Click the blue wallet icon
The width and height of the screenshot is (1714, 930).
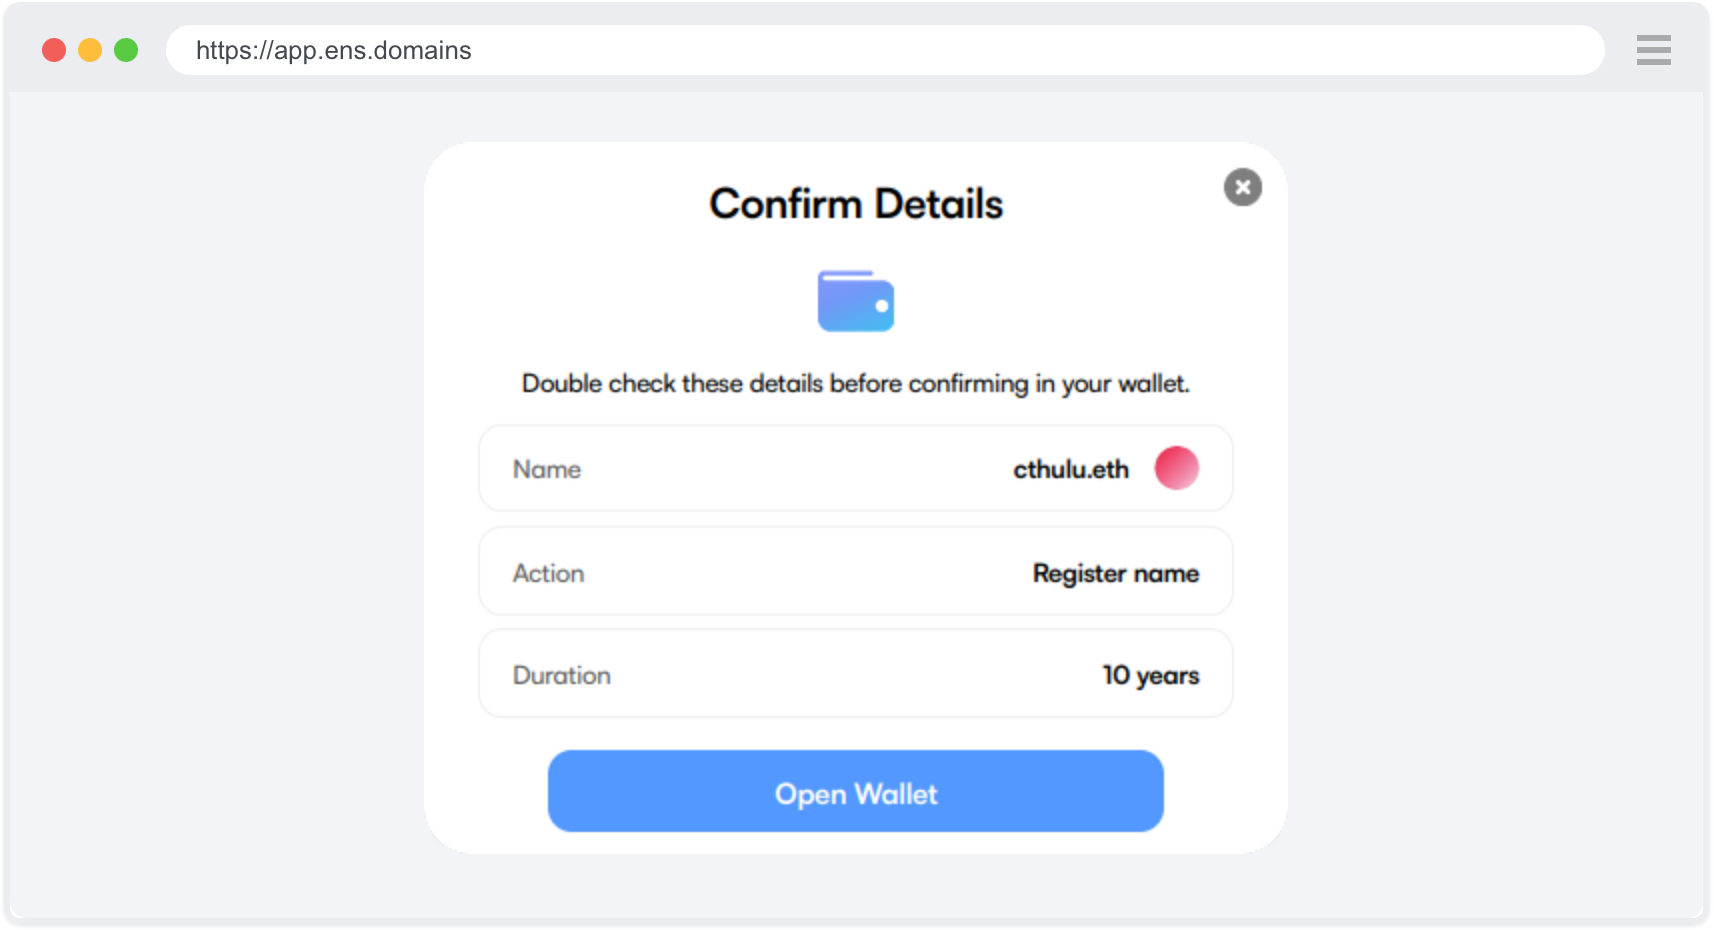[x=855, y=301]
